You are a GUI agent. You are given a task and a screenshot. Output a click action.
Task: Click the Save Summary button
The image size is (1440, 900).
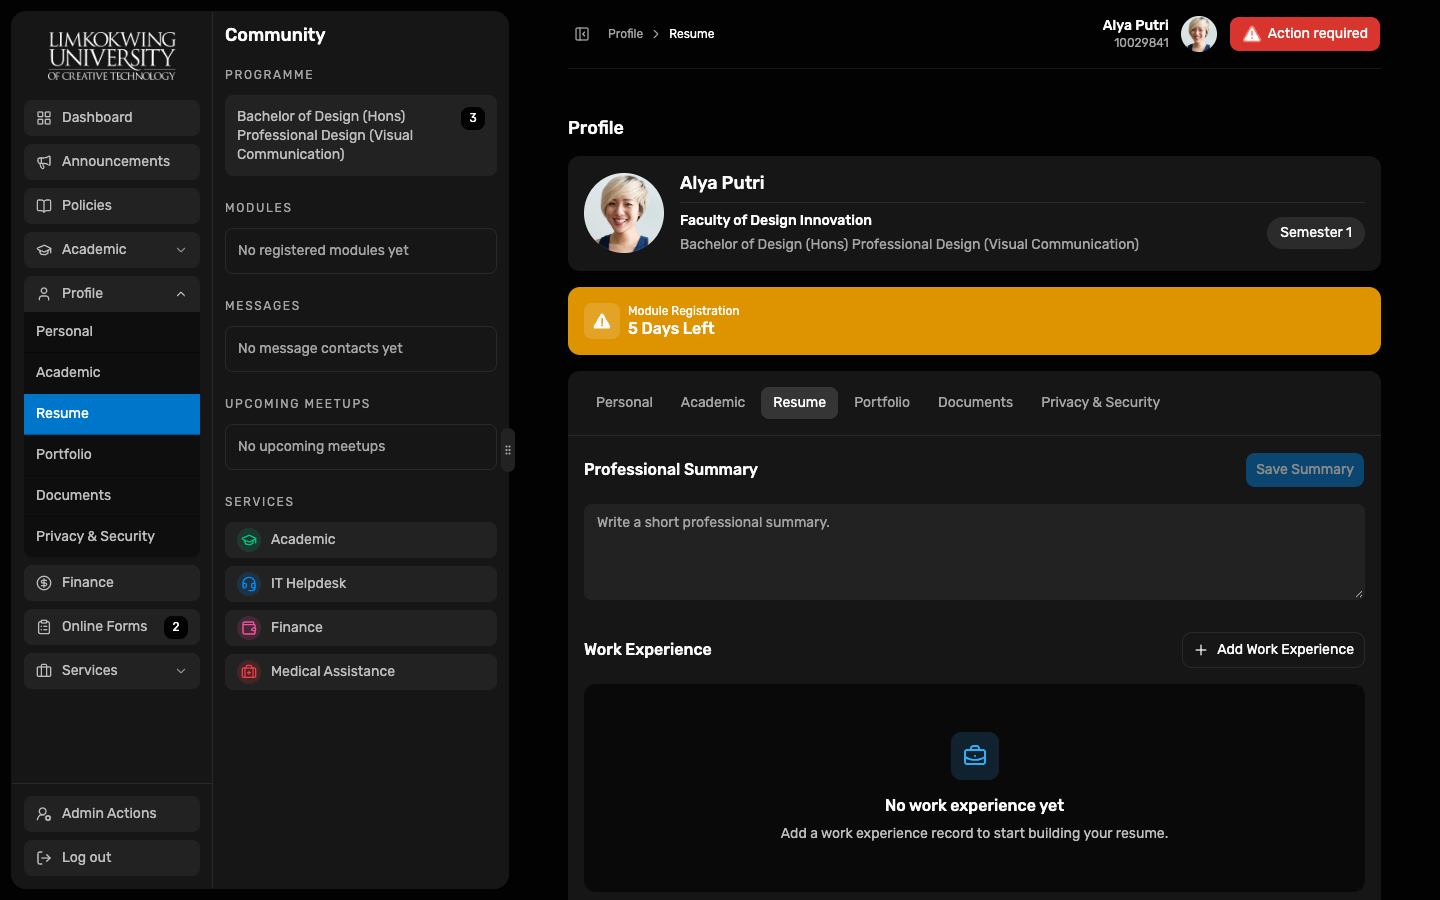coord(1305,470)
